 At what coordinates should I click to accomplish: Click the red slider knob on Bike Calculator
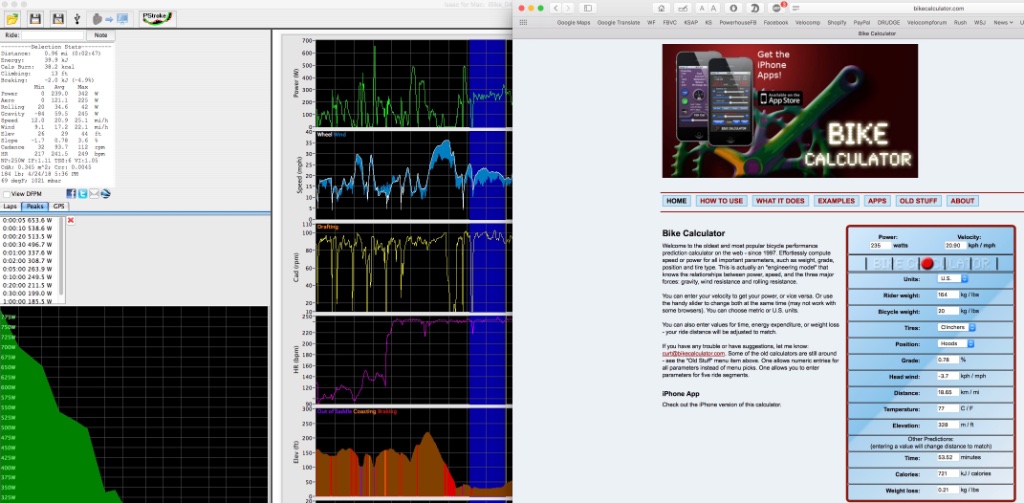pos(927,264)
